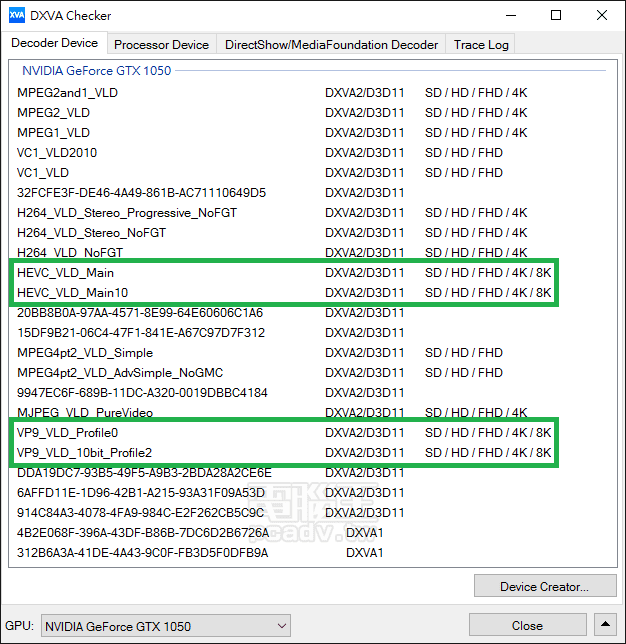
Task: Select the MPEG2_VLD row
Action: tap(313, 113)
